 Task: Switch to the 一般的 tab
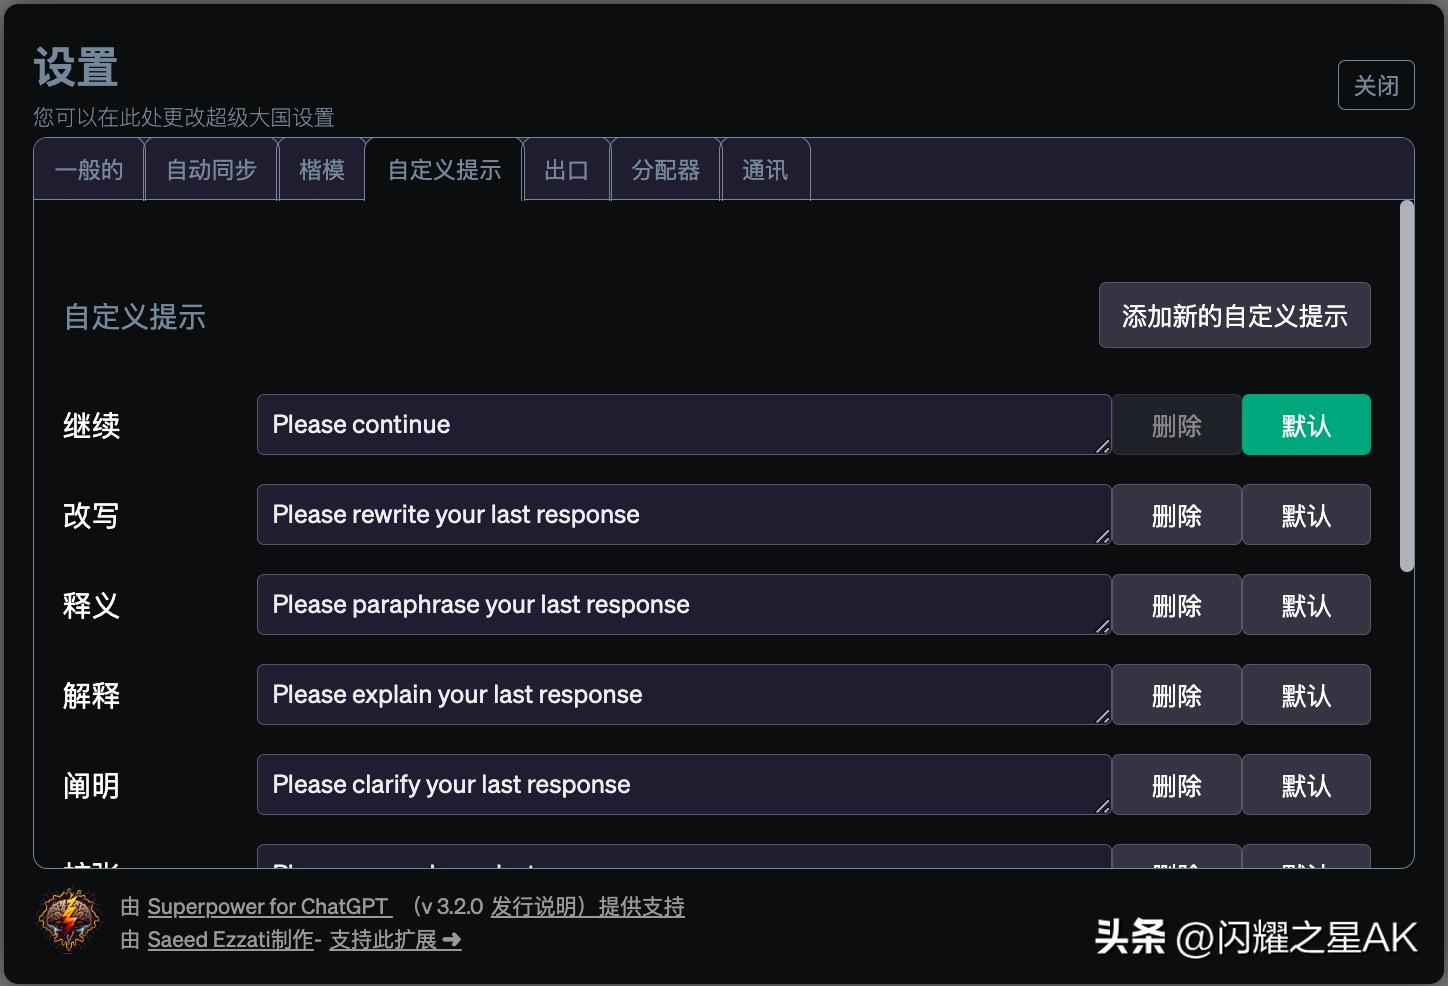pos(88,169)
